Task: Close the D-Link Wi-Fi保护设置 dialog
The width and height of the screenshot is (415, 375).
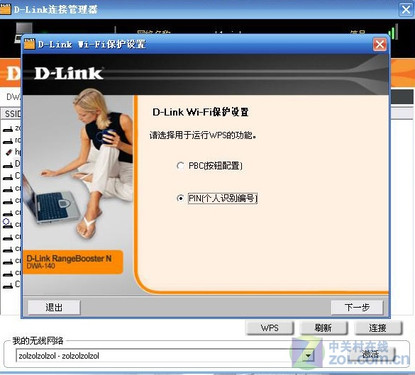Action: (x=380, y=44)
